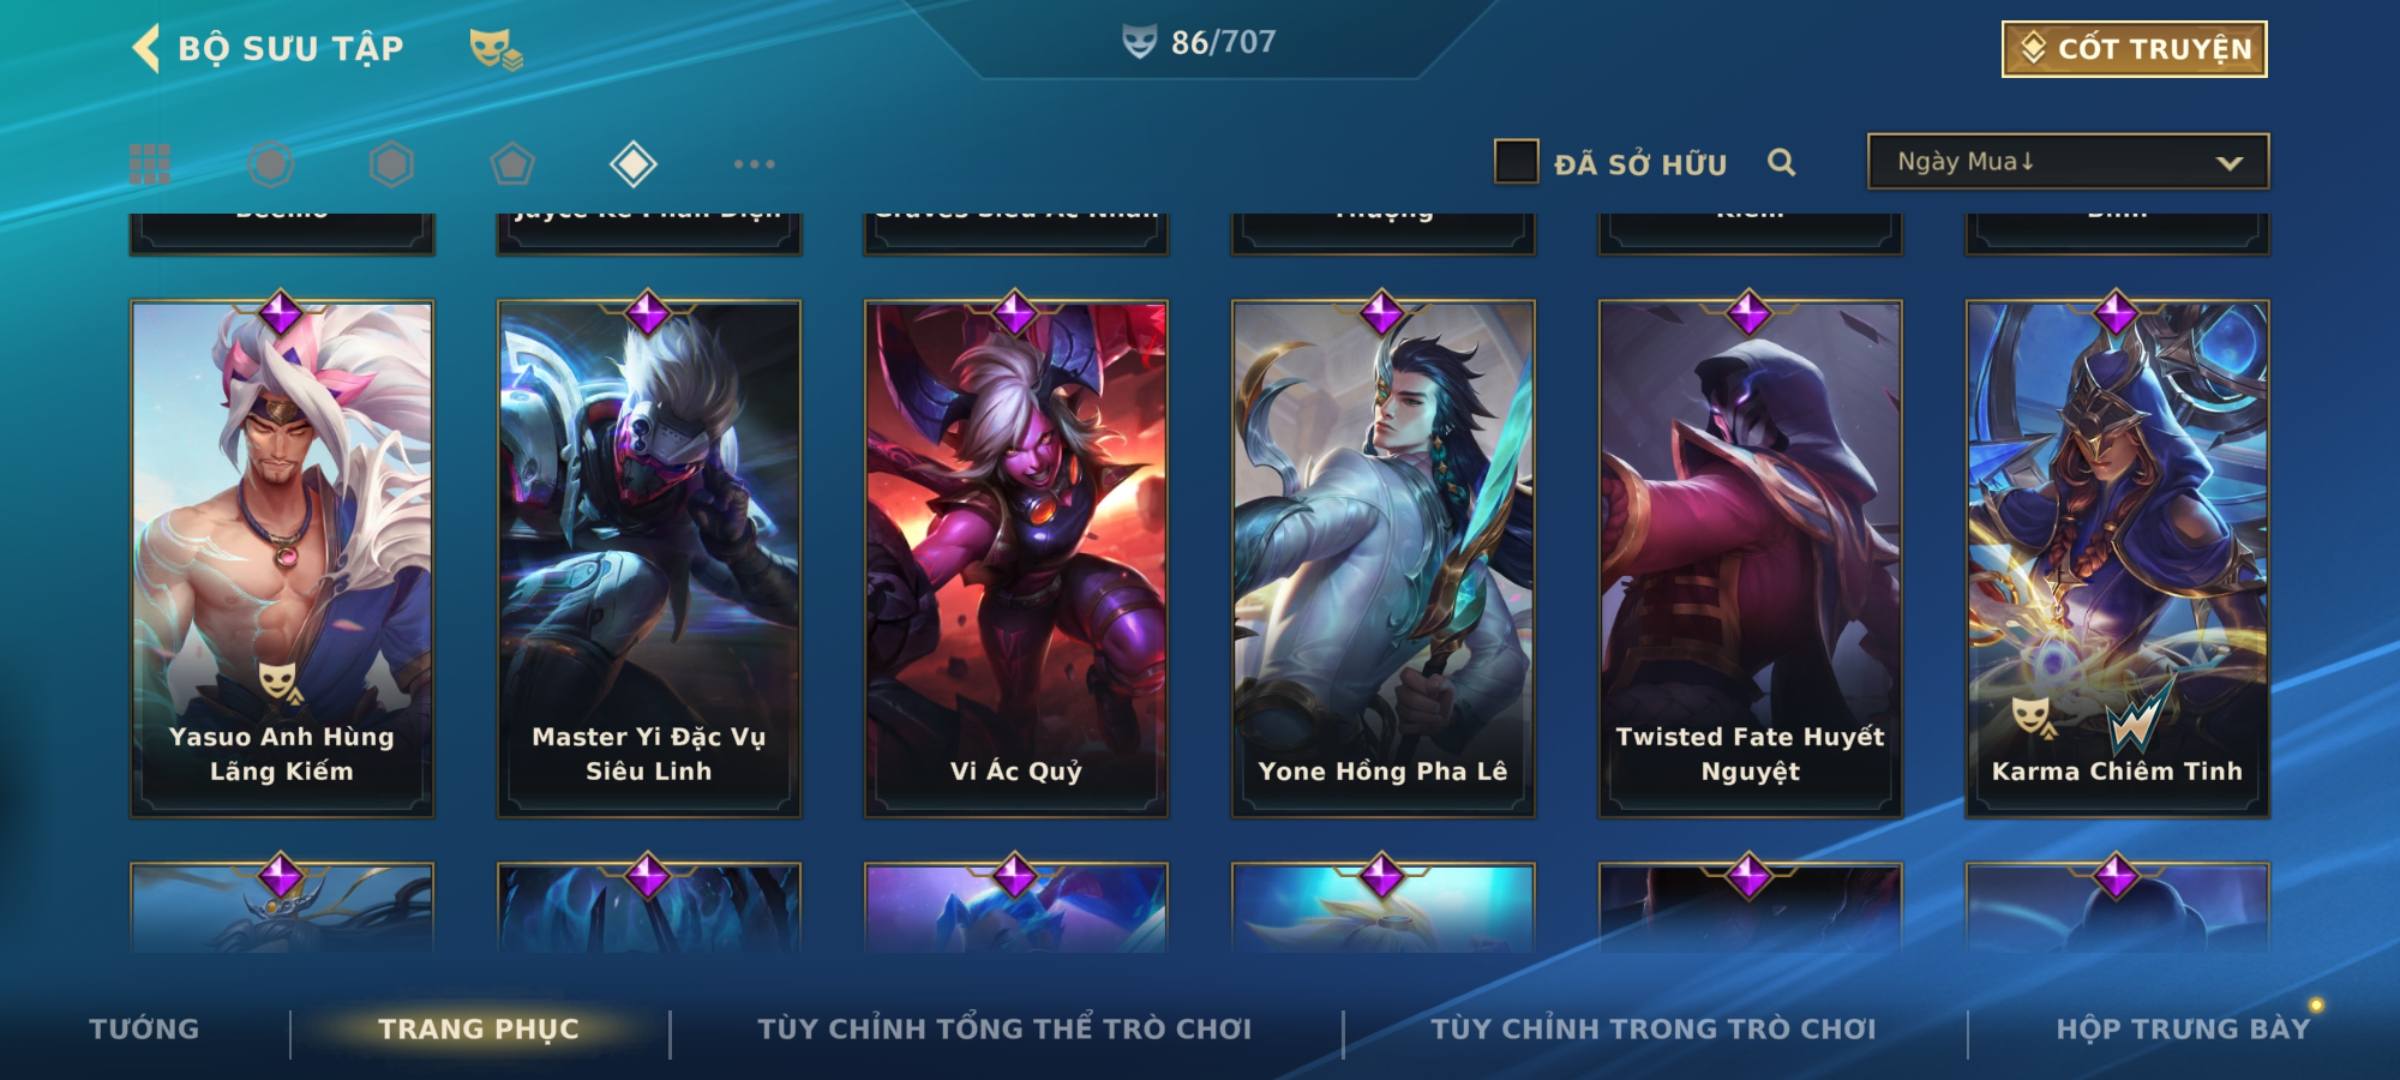This screenshot has height=1080, width=2400.
Task: Tick the Đã Sở Hữu checkbox
Action: pyautogui.click(x=1516, y=162)
